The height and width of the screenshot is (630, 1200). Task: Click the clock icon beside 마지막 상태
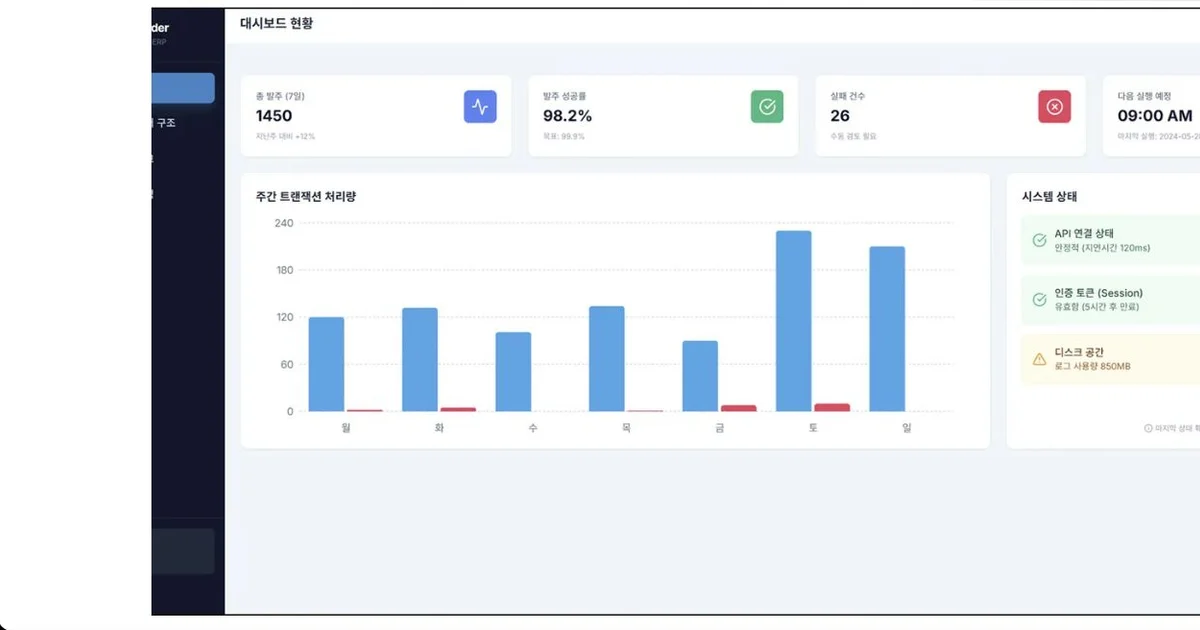point(1148,428)
